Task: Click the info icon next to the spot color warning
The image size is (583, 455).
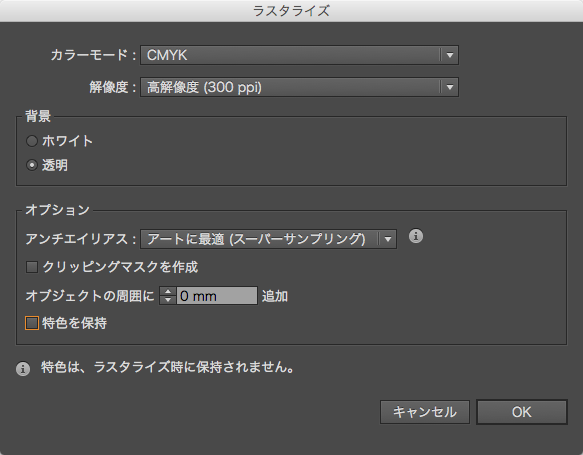Action: coord(23,369)
